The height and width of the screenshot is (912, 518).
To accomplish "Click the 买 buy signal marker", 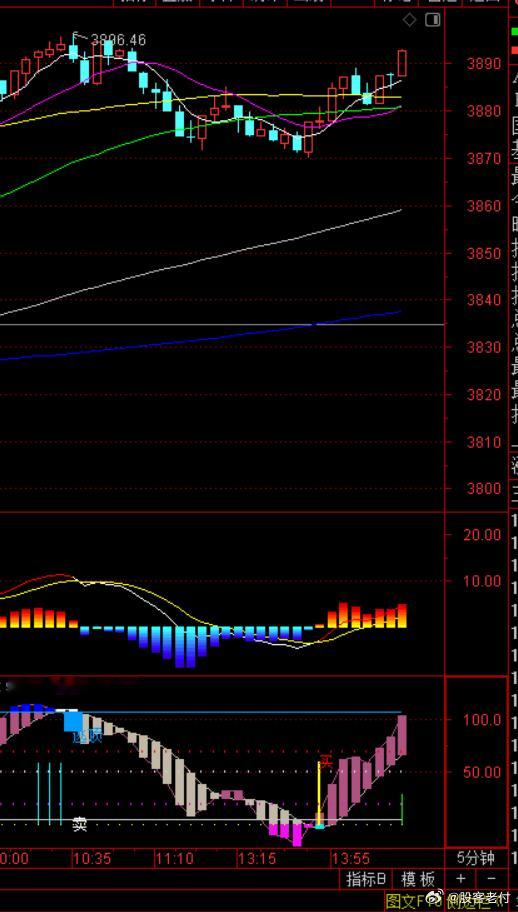I will tap(327, 761).
